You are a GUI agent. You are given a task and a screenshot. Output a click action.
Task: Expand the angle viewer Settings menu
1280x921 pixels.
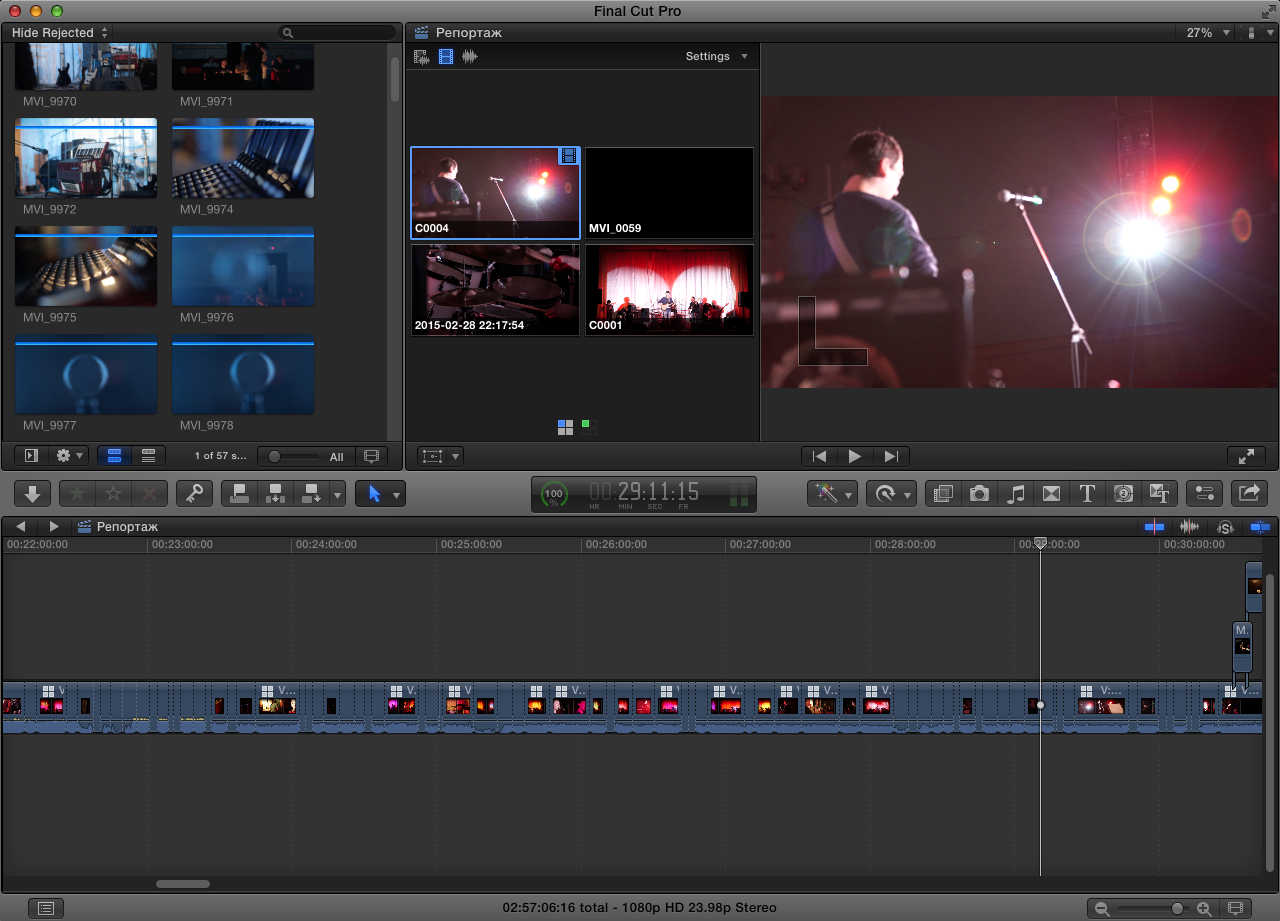[x=716, y=56]
